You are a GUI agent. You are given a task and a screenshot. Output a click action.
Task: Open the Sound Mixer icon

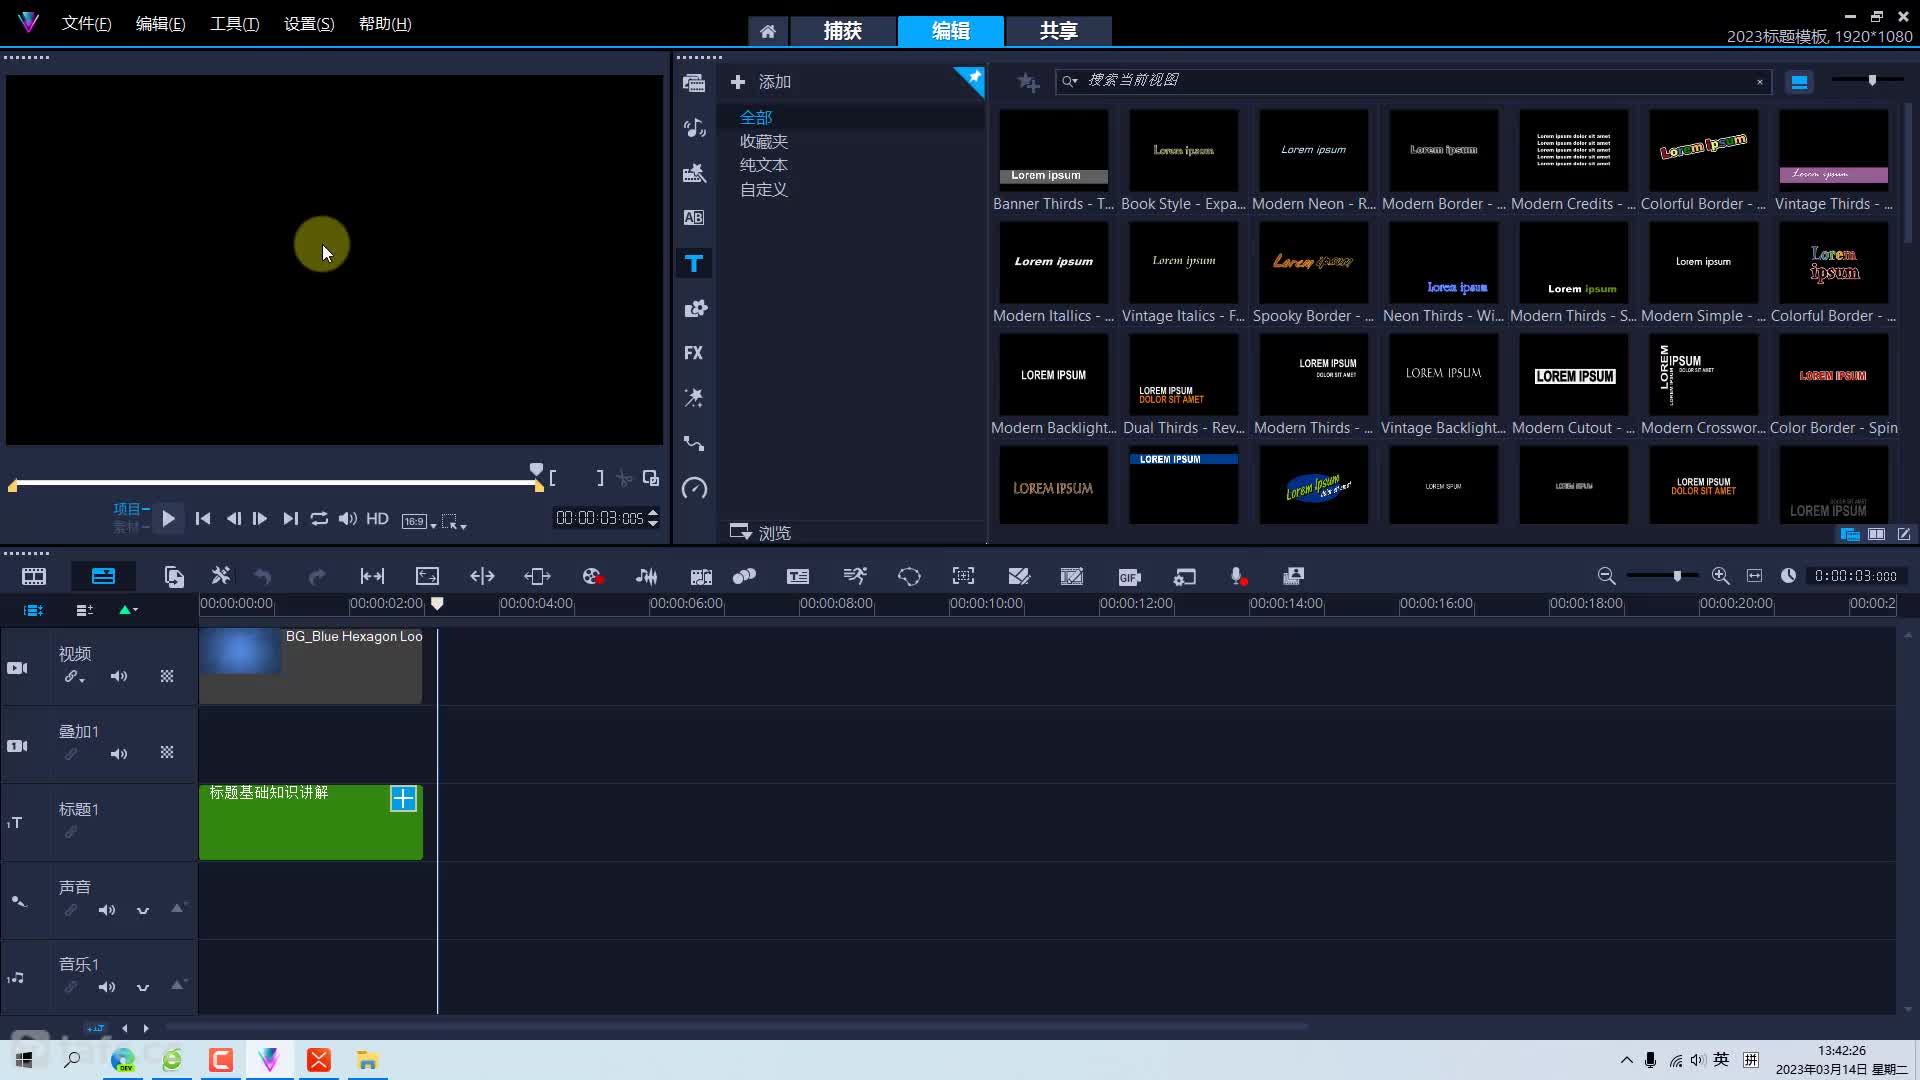(646, 576)
